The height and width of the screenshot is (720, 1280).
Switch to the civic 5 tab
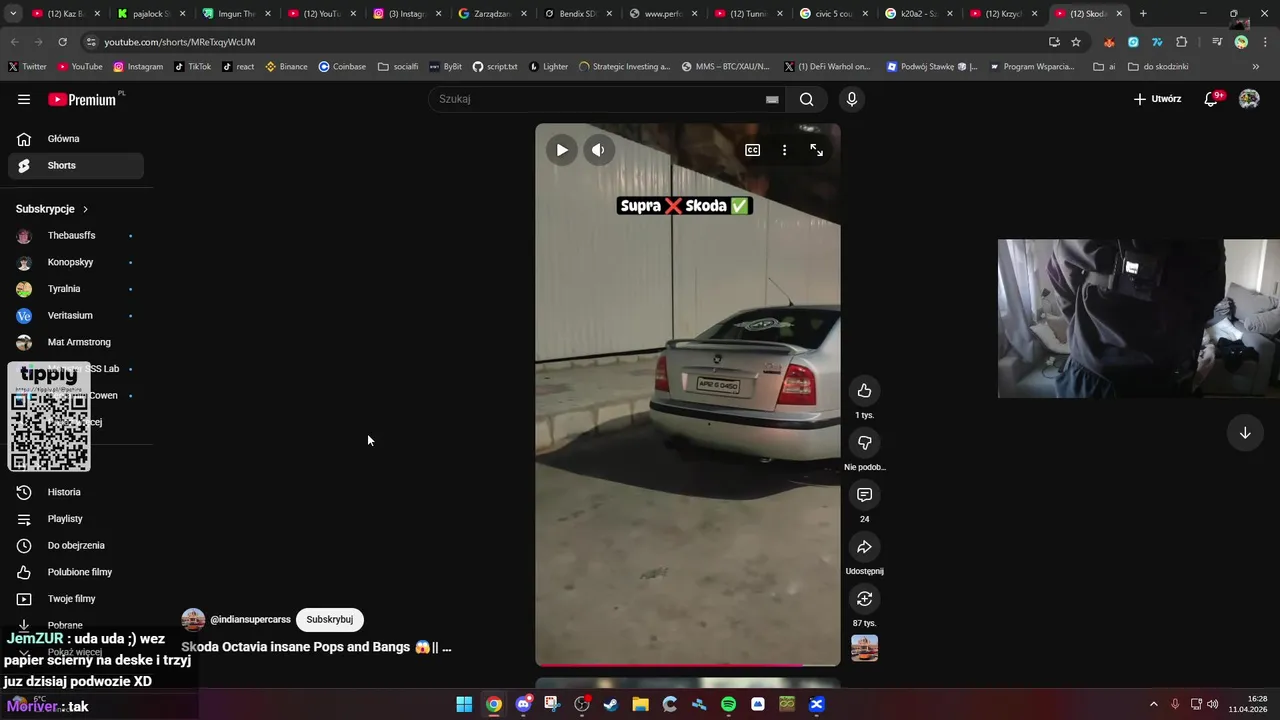(x=832, y=14)
